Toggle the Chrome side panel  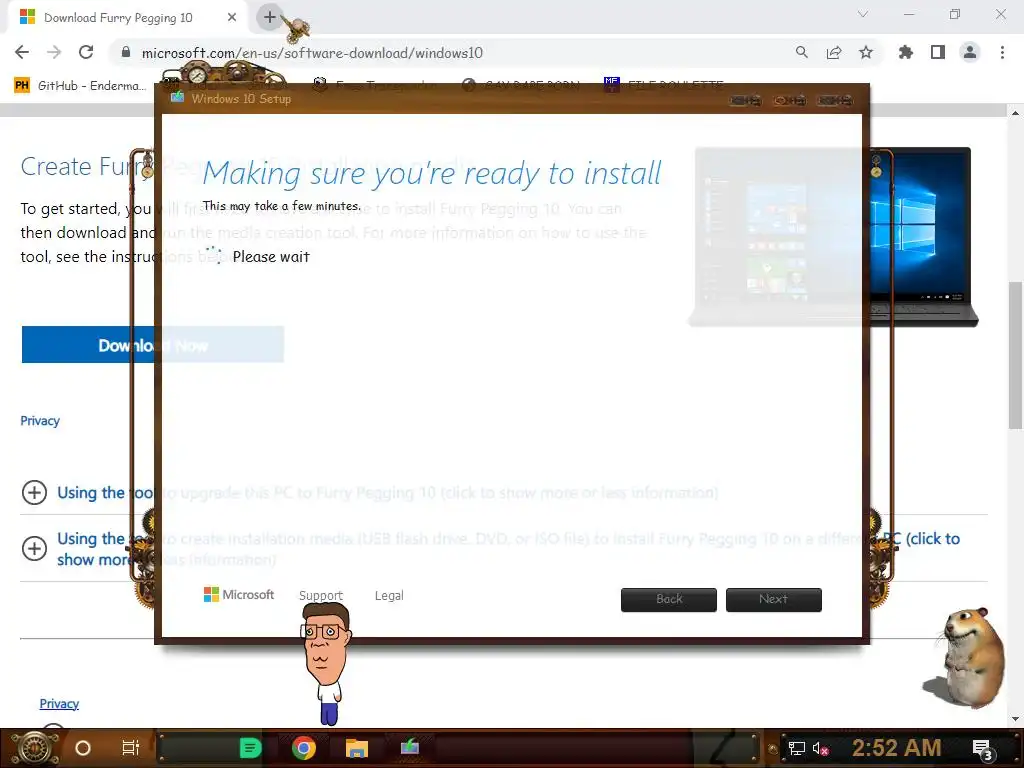point(938,53)
